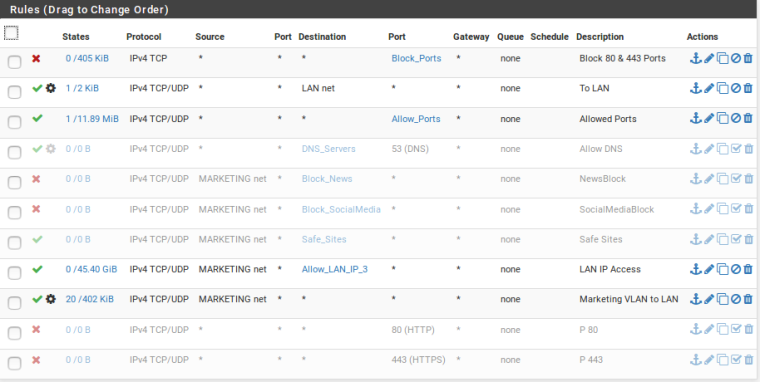760x382 pixels.
Task: Edit the LAN IP Access rule
Action: (x=709, y=269)
